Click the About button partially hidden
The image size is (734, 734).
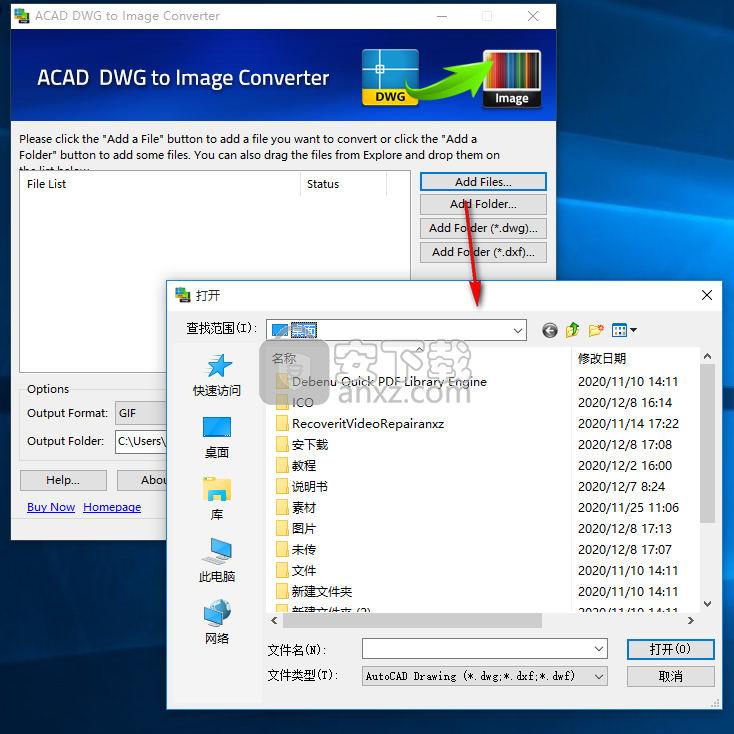(142, 480)
